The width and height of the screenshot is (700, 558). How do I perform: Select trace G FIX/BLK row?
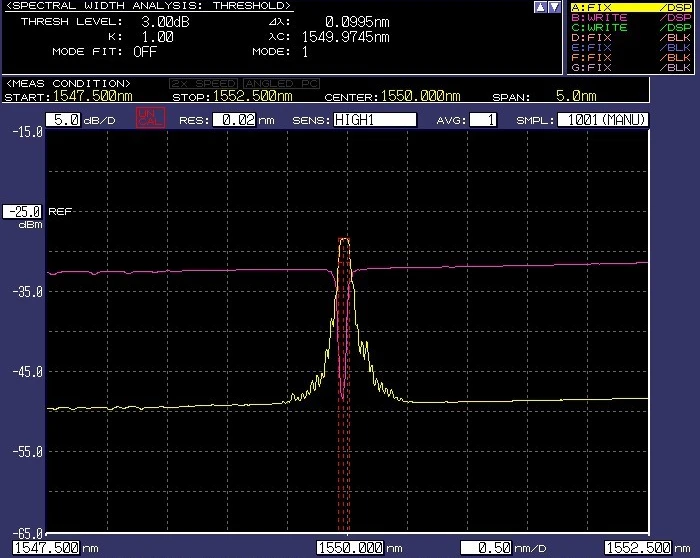[631, 67]
